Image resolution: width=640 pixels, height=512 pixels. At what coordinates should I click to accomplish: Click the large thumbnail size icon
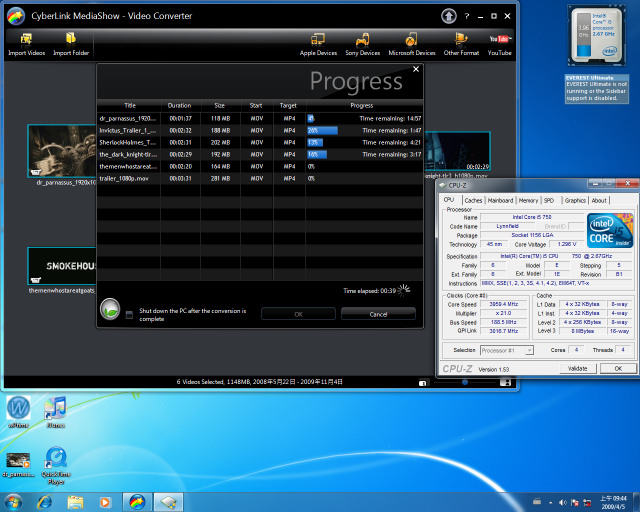click(505, 383)
